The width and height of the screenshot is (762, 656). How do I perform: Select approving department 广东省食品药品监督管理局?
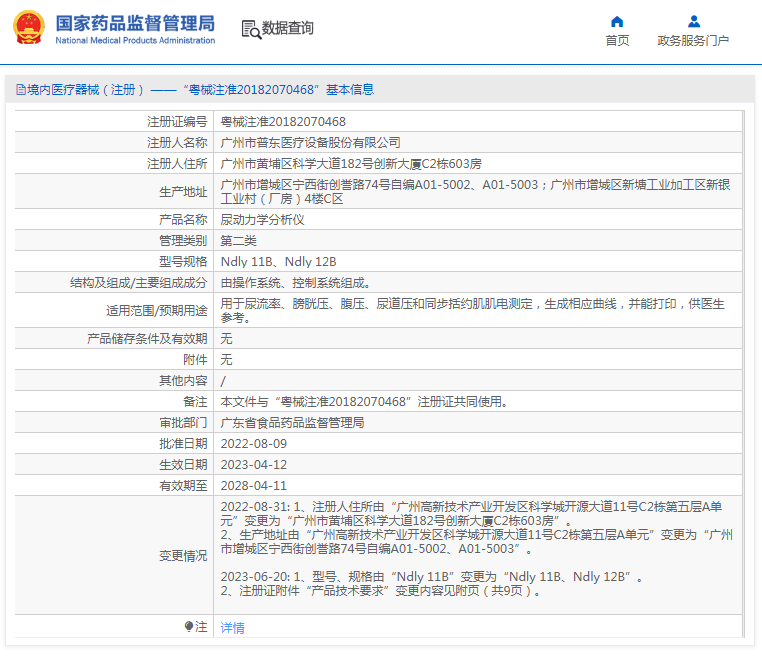pos(292,422)
